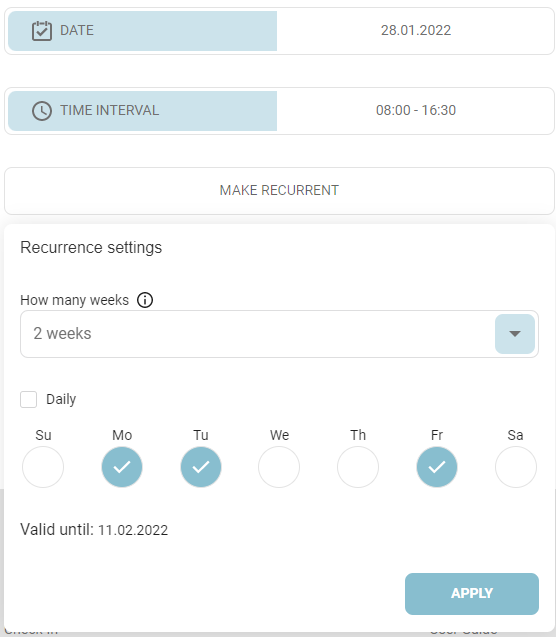This screenshot has width=556, height=637.
Task: Select the 2 weeks combo box field
Action: (279, 334)
